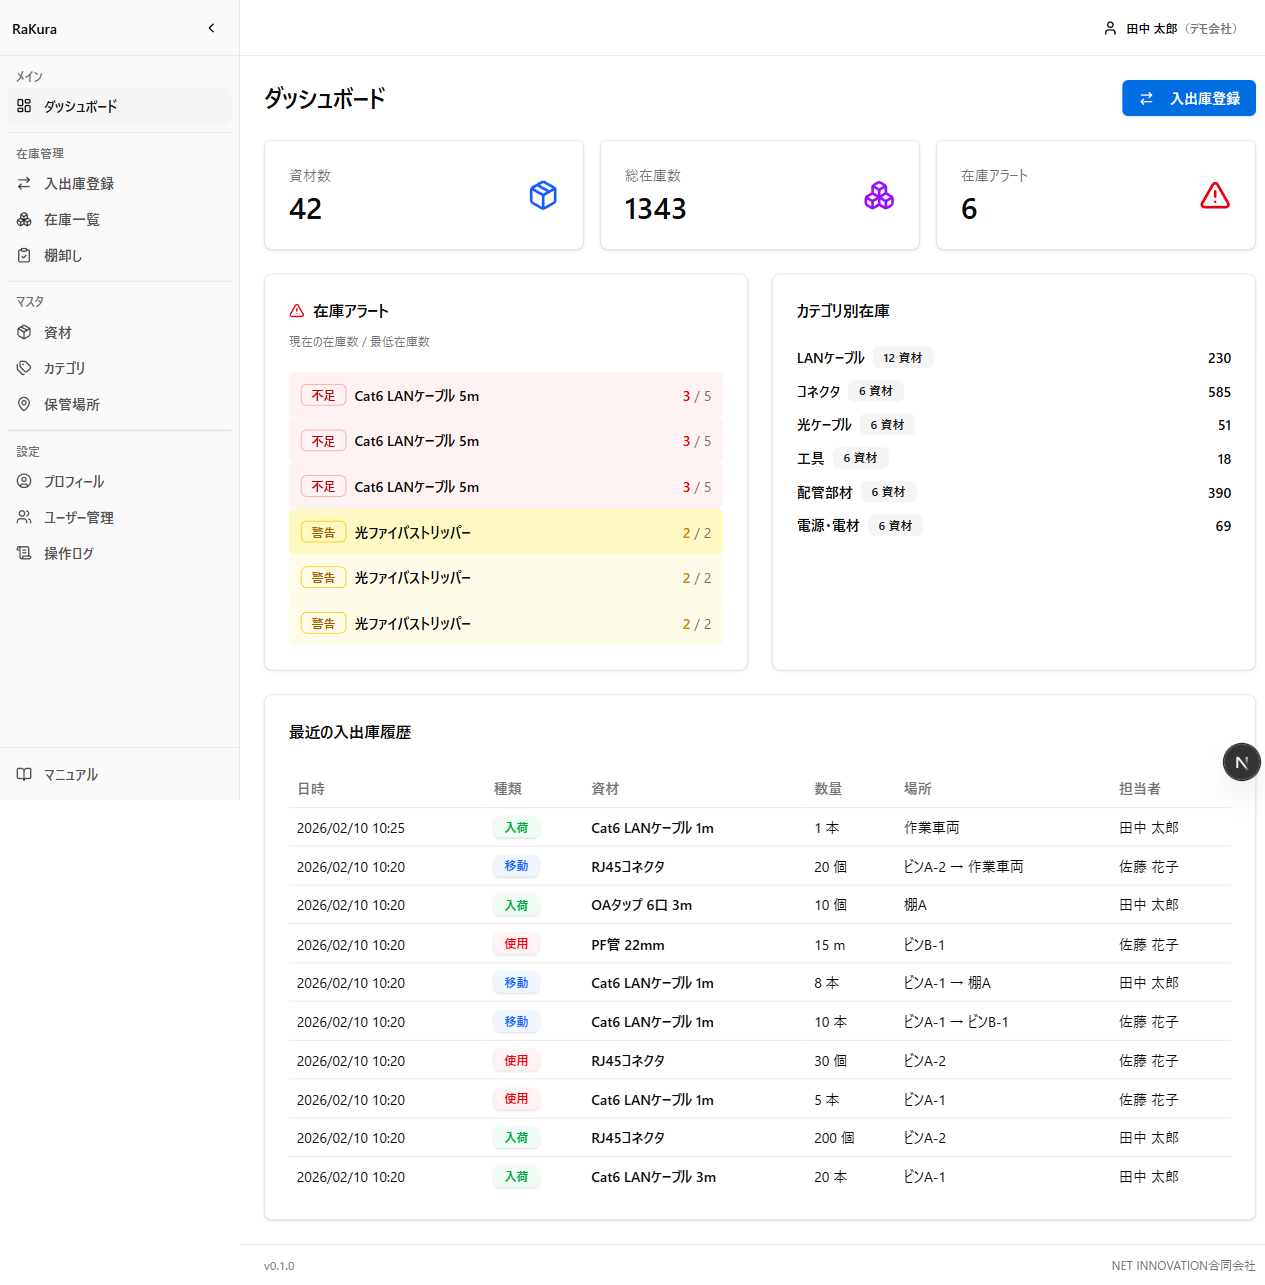
Task: Click the blue 入出庫登録 button
Action: pos(1188,98)
